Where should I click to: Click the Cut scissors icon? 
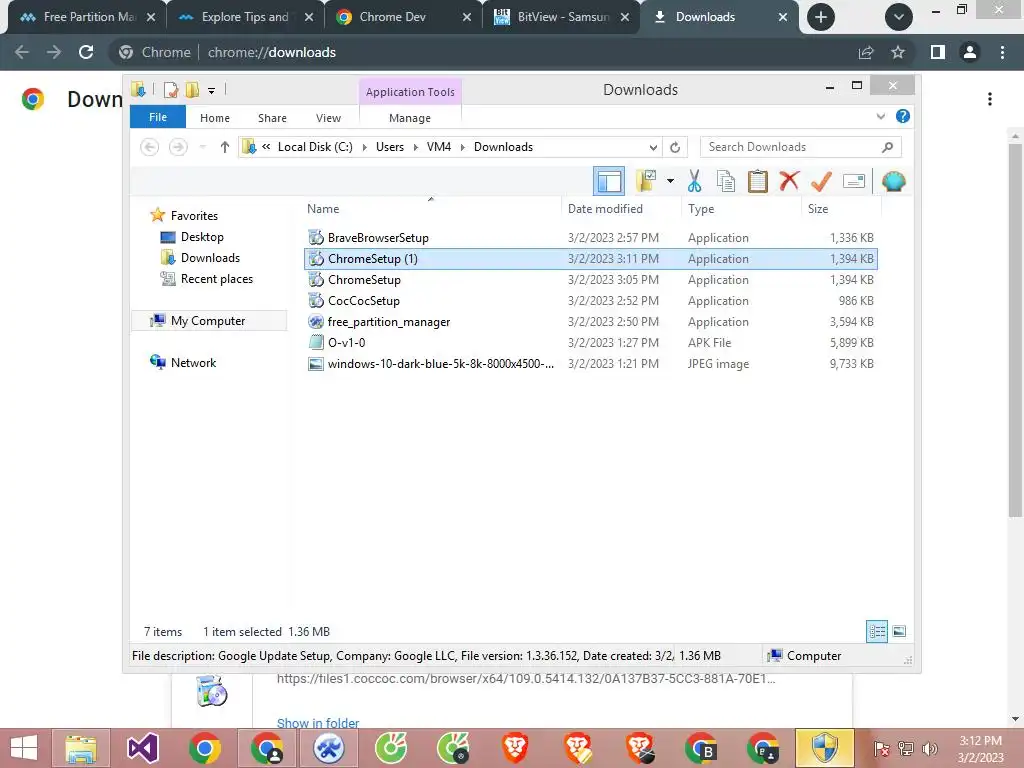coord(694,181)
